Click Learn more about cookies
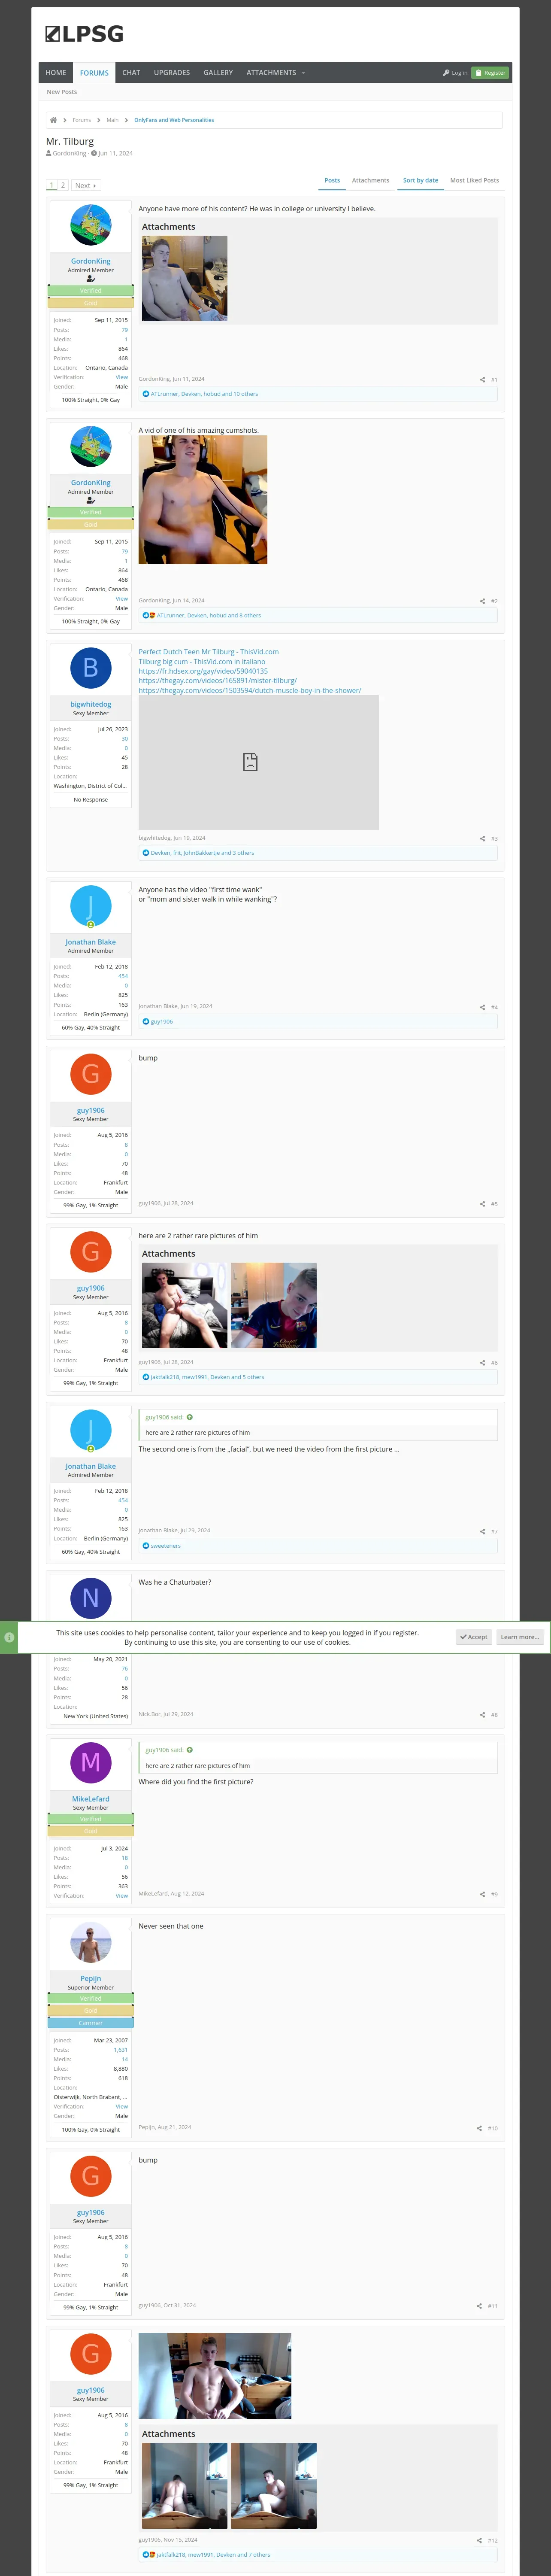The width and height of the screenshot is (551, 2576). [x=520, y=1637]
